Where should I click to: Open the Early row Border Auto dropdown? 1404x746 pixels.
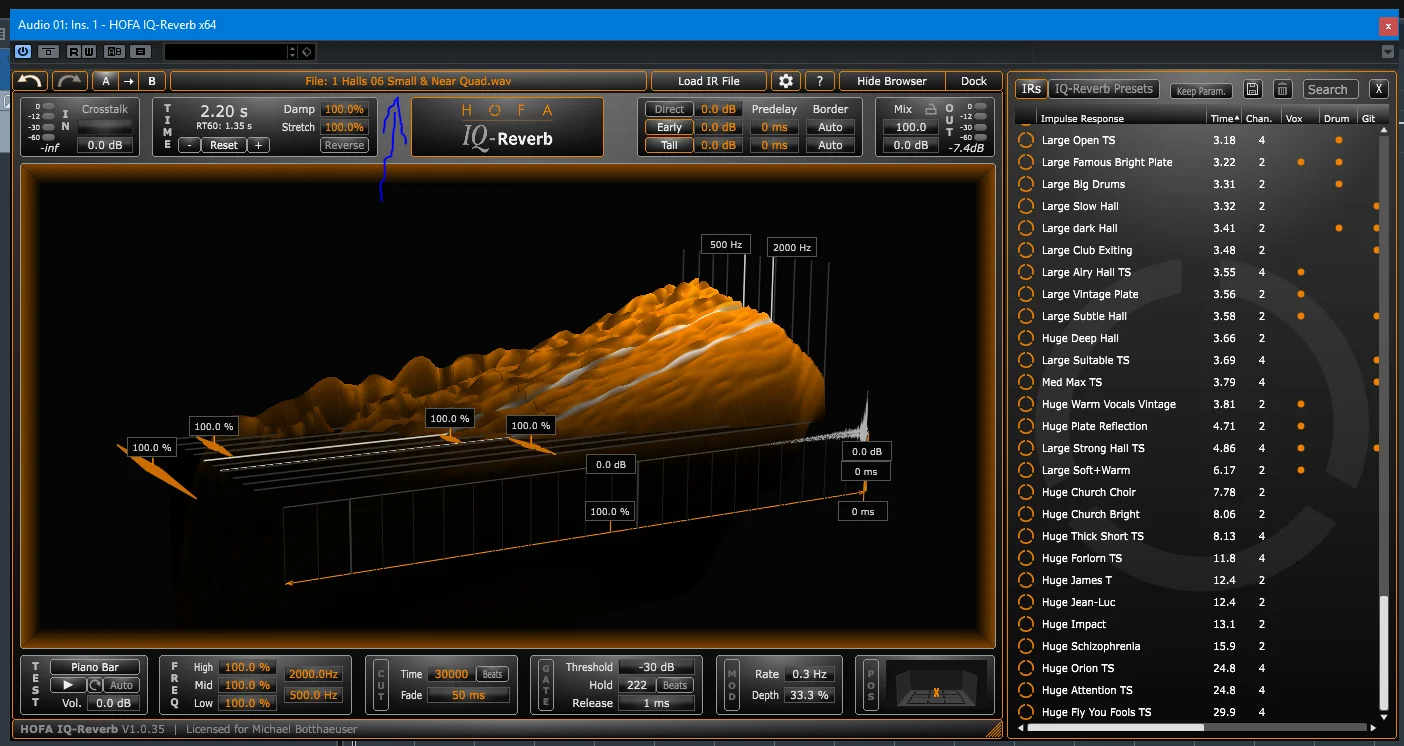click(830, 127)
